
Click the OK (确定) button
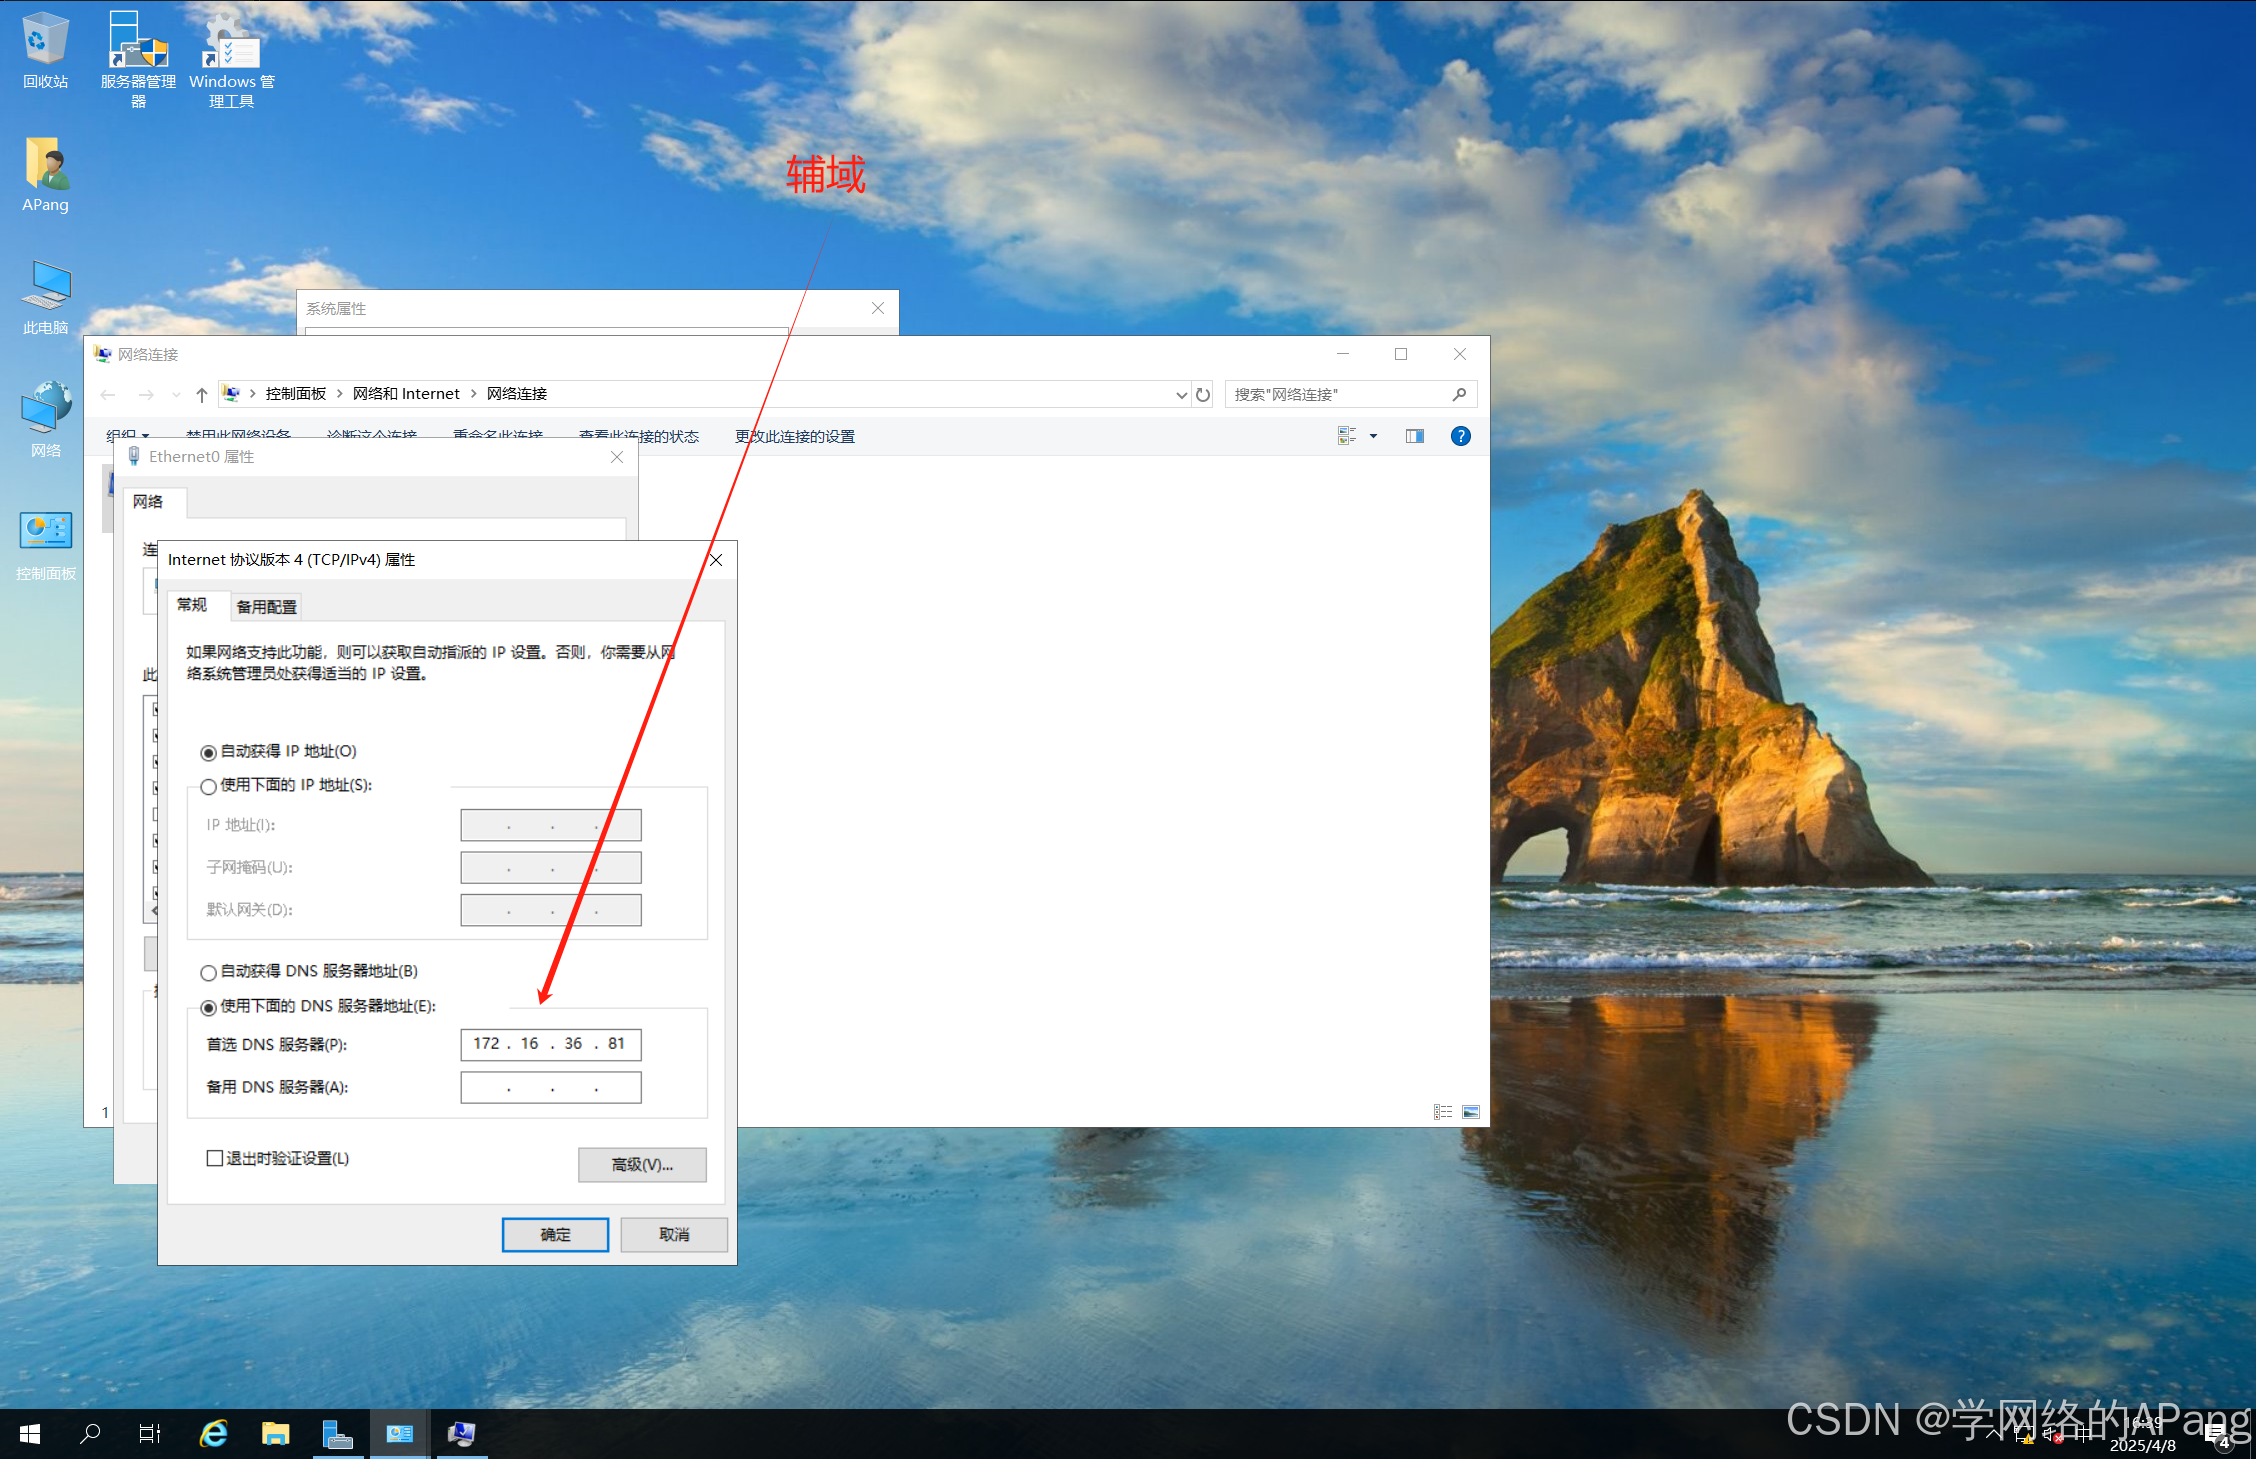(x=555, y=1234)
